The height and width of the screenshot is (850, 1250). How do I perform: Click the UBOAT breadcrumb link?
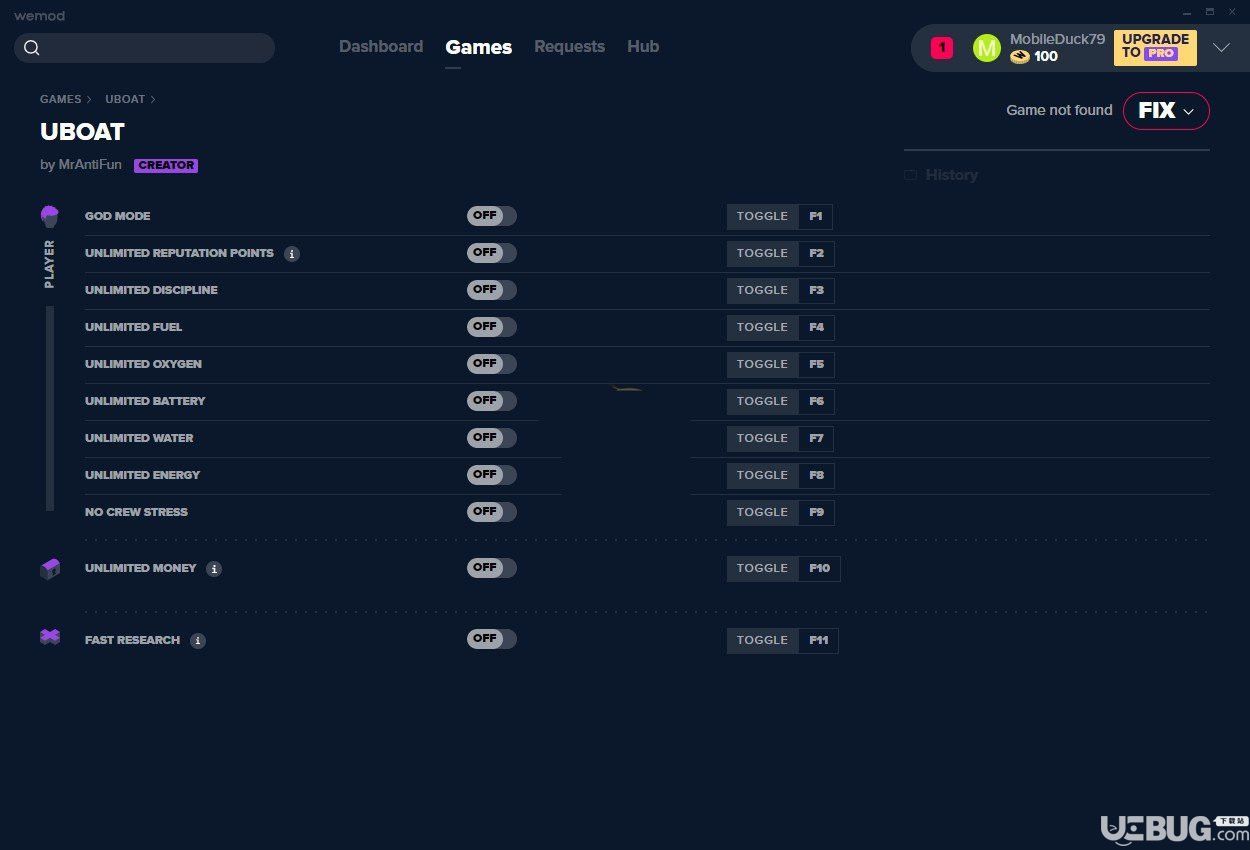(125, 99)
